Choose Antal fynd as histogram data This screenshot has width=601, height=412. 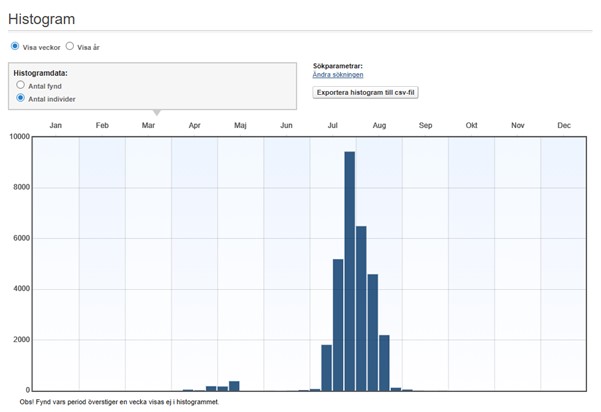tap(21, 86)
